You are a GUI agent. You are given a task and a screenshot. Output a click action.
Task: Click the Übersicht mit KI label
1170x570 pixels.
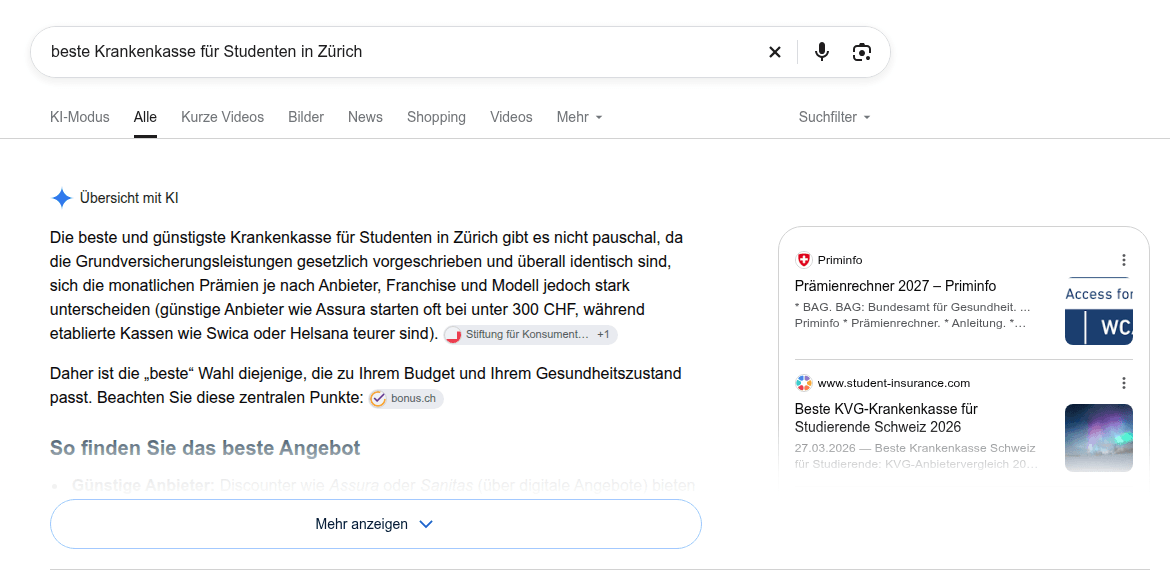pyautogui.click(x=129, y=198)
